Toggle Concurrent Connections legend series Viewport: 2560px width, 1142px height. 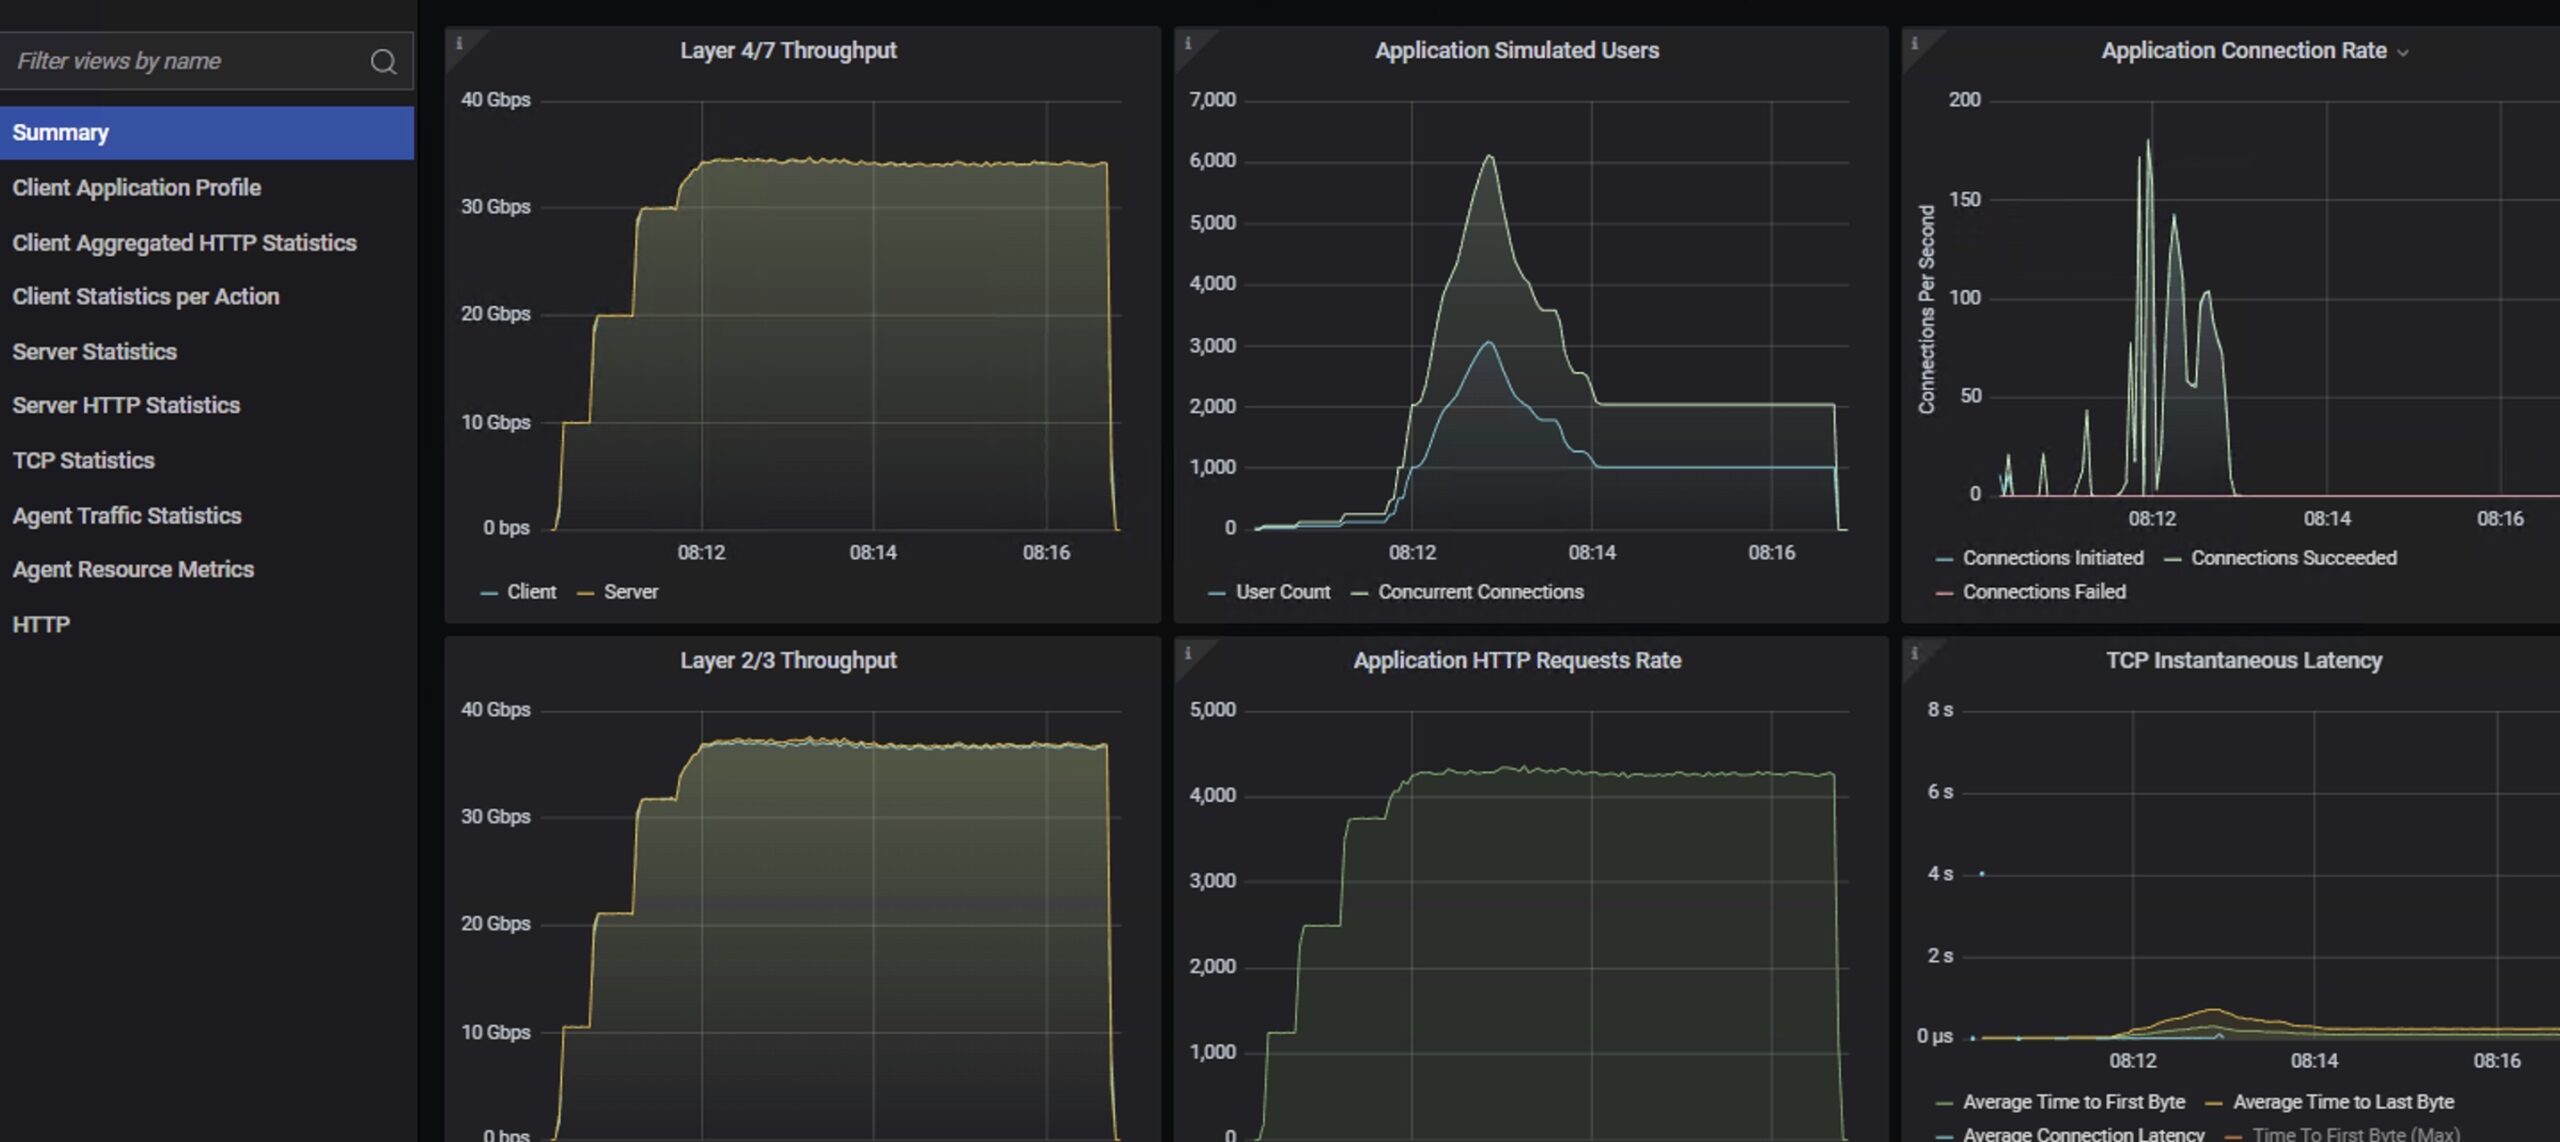click(1480, 592)
